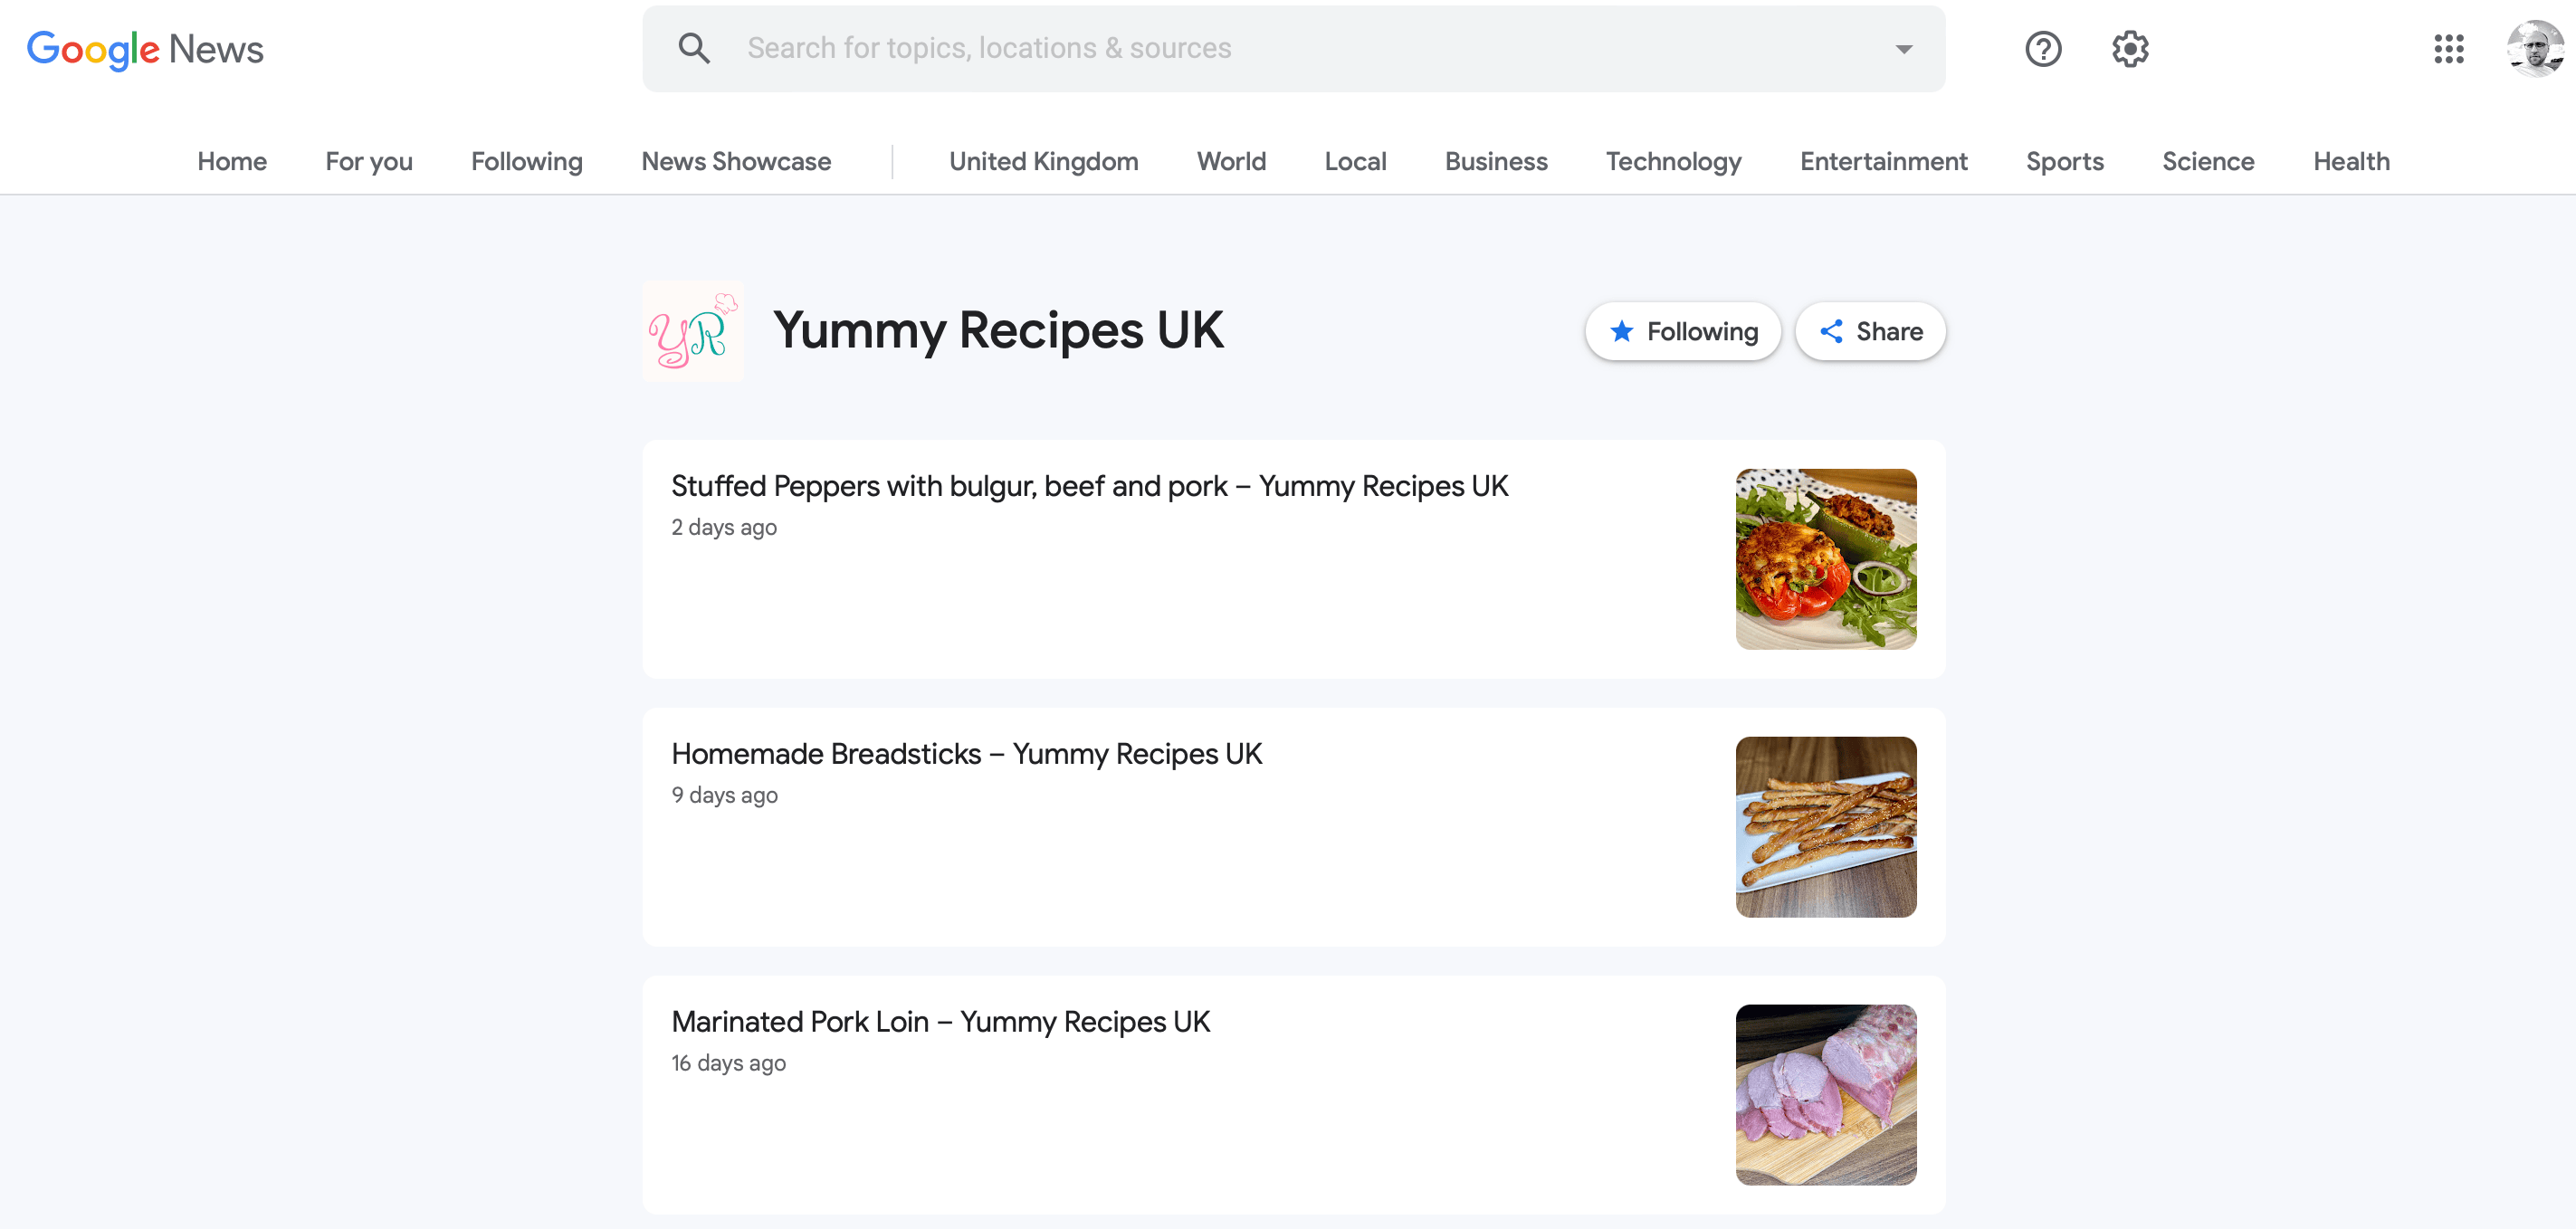Click the Google News logo
This screenshot has width=2576, height=1229.
[145, 49]
